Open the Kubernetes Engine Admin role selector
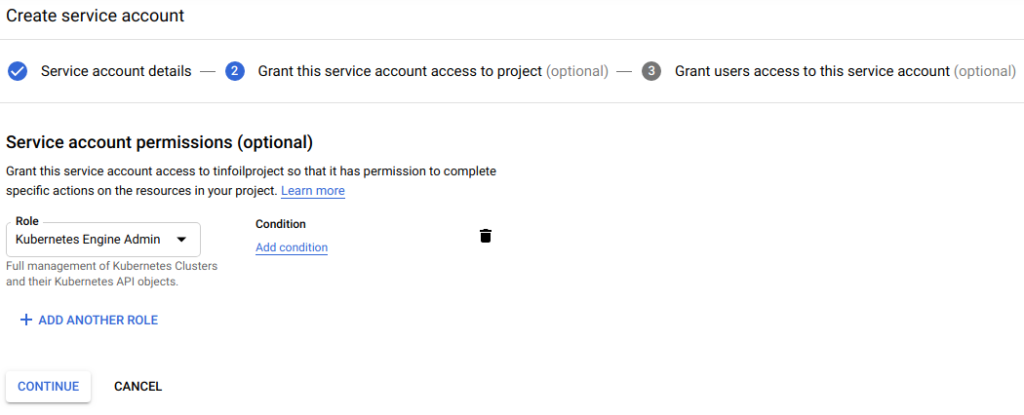This screenshot has width=1024, height=415. (88, 240)
